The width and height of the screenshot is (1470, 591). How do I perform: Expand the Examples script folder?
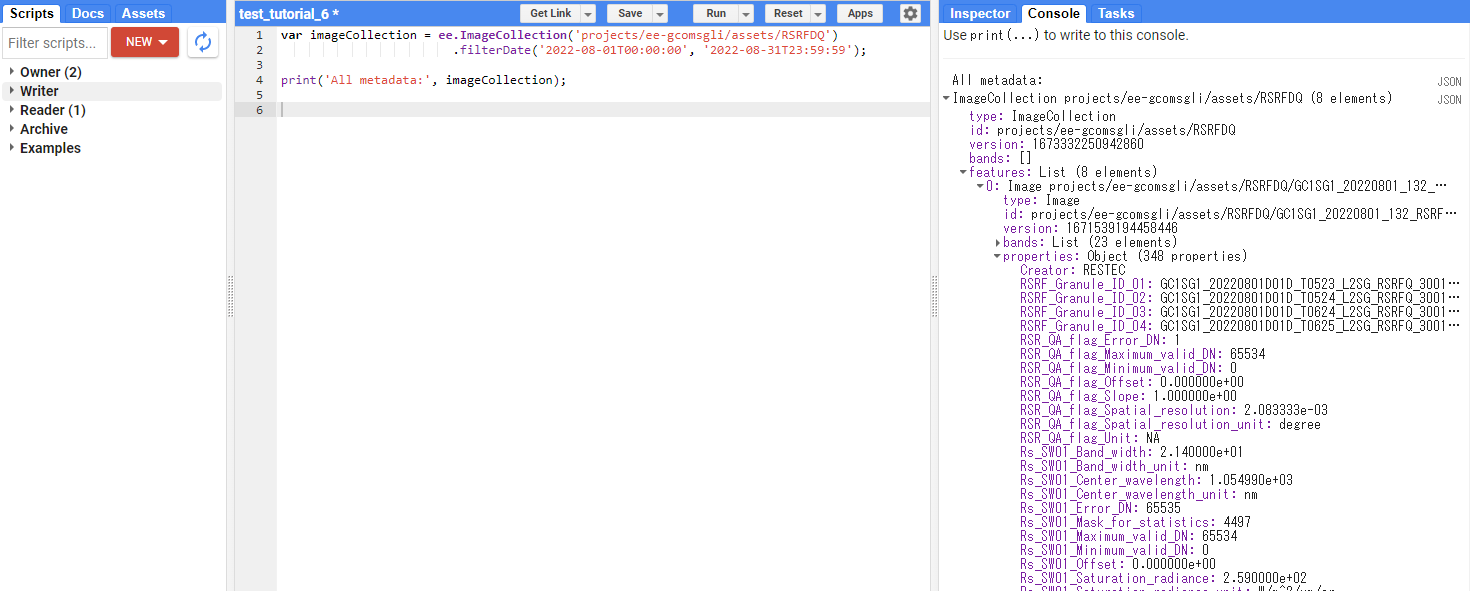[12, 148]
